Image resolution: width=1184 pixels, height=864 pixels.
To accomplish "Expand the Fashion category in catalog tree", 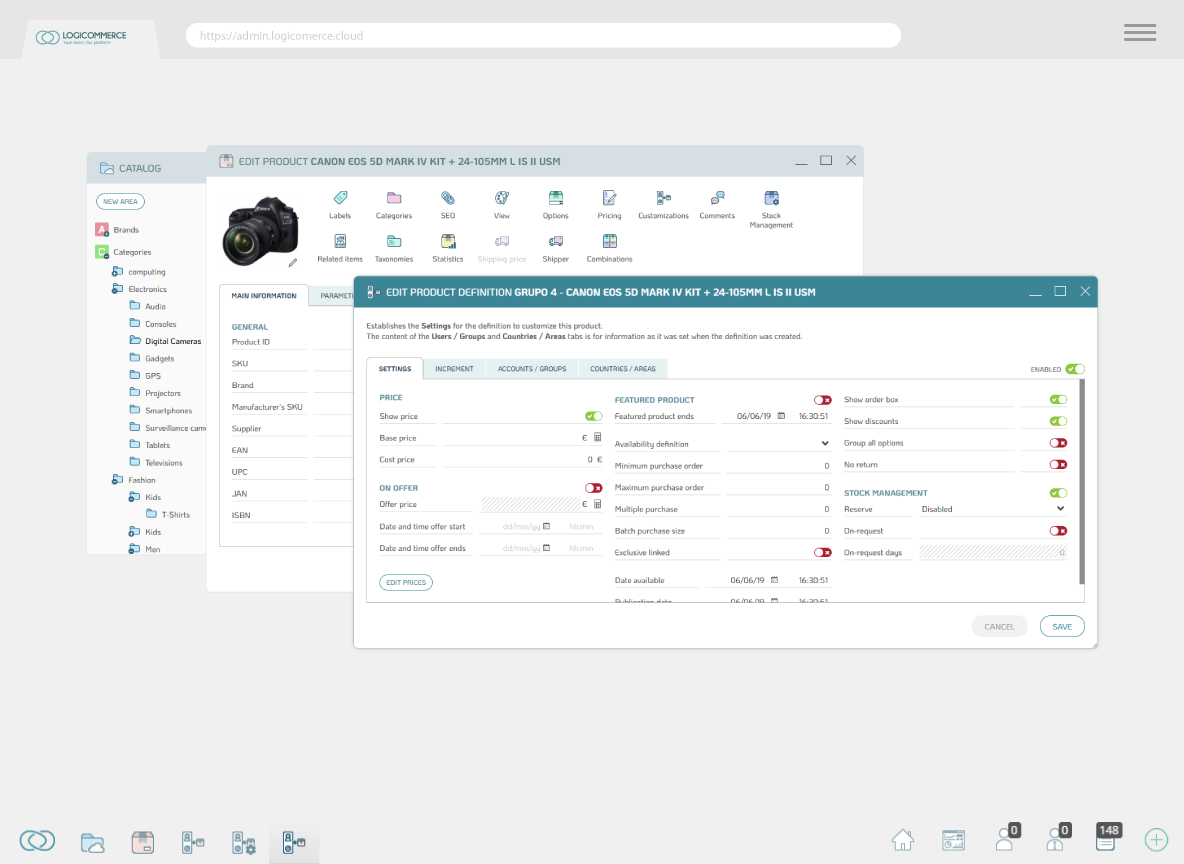I will [x=117, y=480].
